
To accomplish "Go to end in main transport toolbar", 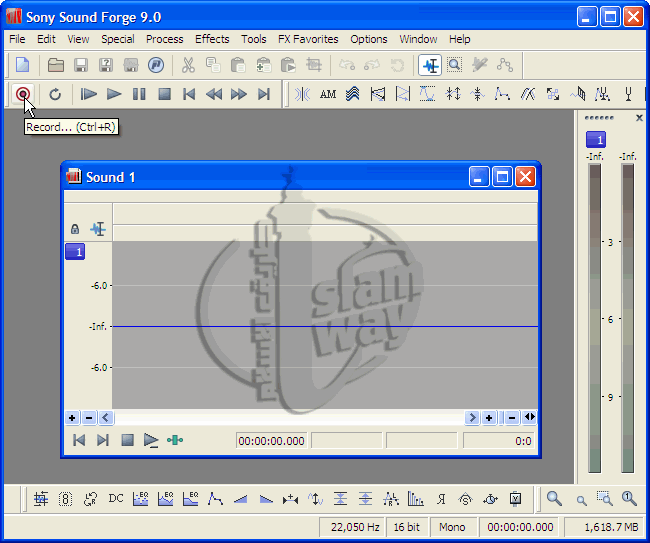I will coord(264,94).
